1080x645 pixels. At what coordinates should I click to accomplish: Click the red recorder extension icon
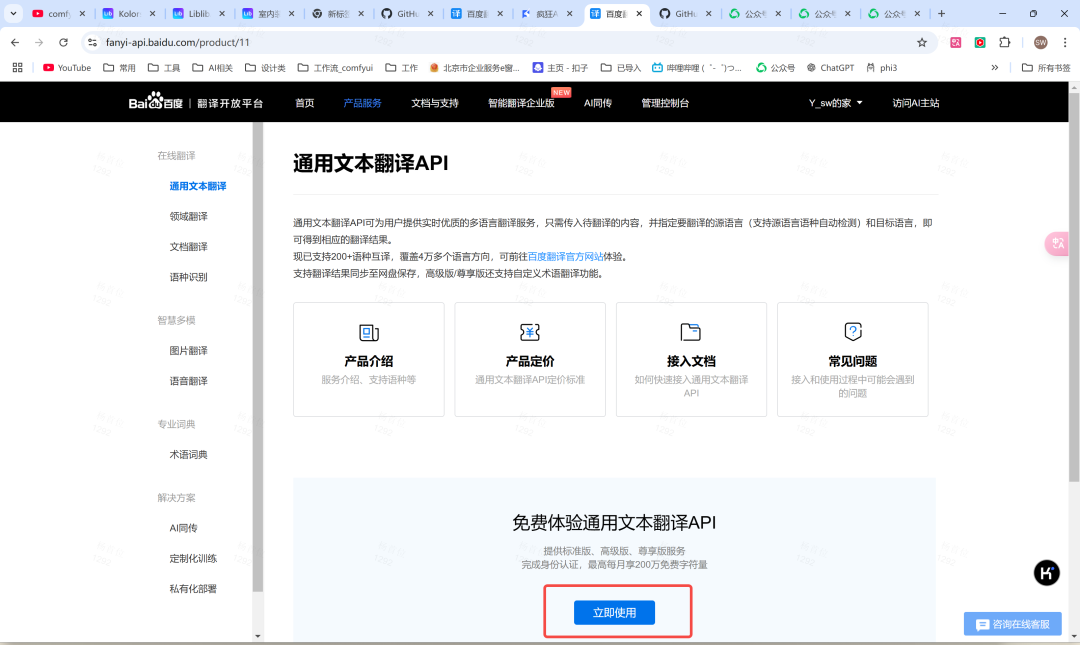click(x=979, y=43)
